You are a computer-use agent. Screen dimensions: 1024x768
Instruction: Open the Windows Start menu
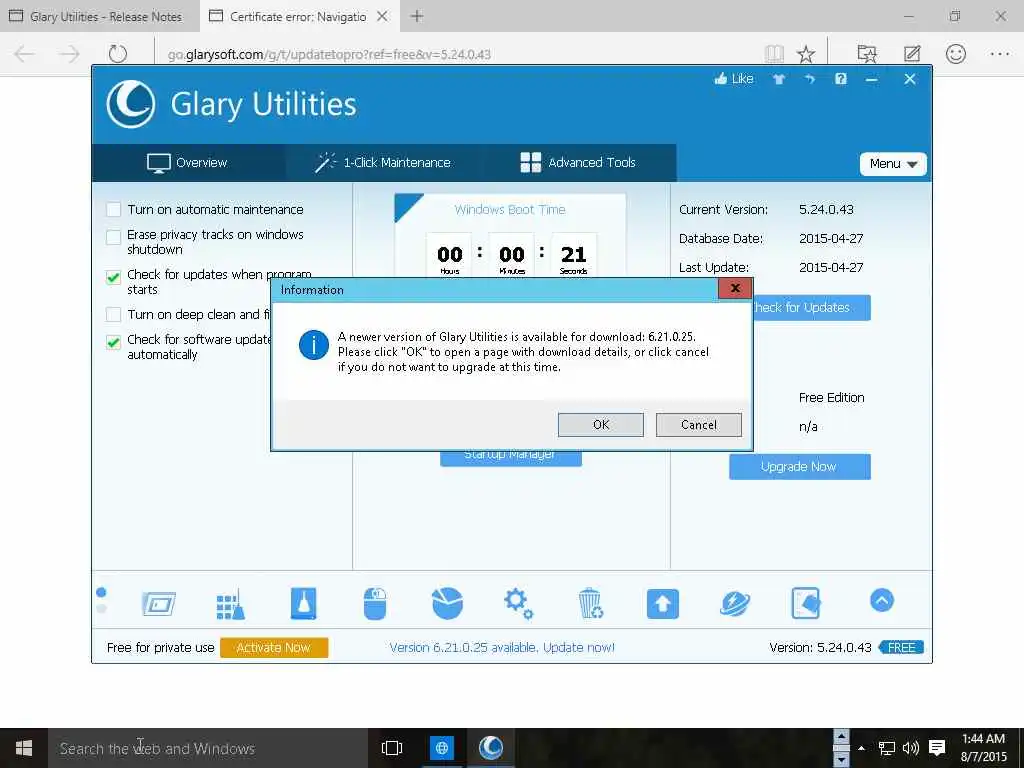pos(24,748)
